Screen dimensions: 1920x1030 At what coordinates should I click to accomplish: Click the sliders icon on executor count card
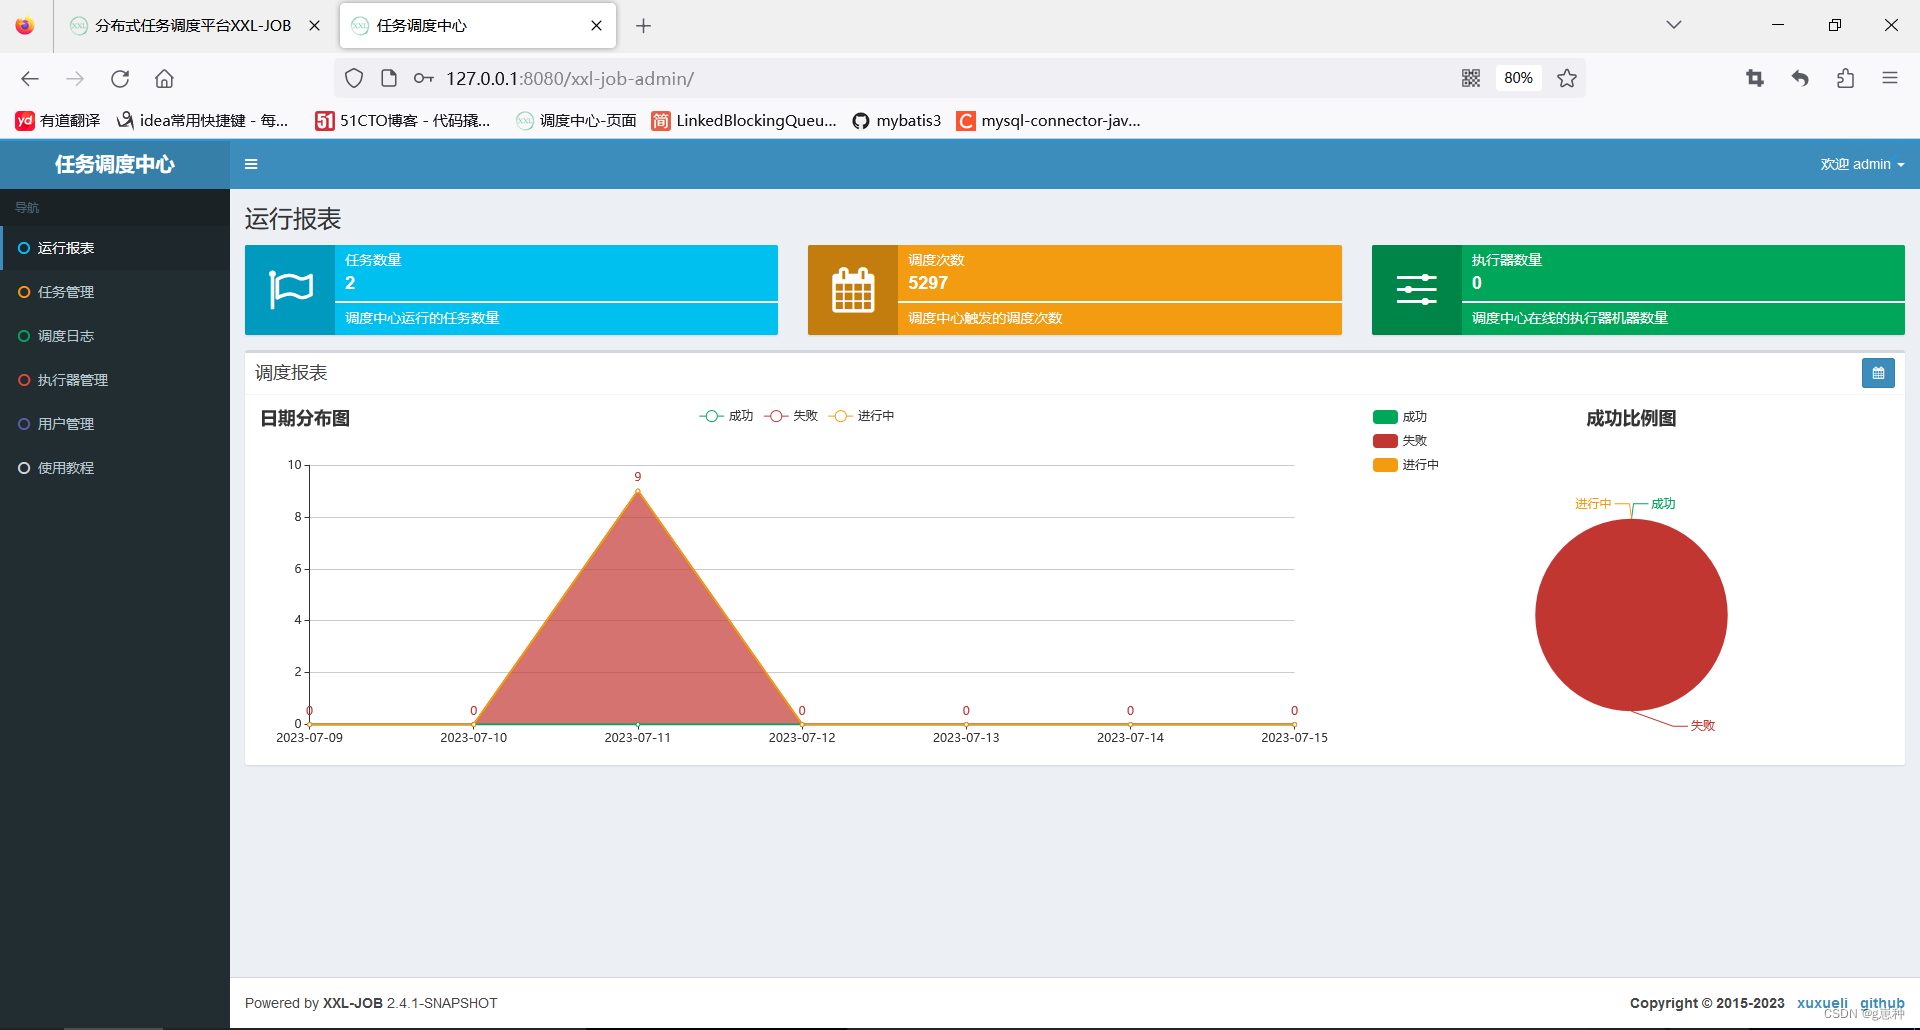click(x=1416, y=290)
